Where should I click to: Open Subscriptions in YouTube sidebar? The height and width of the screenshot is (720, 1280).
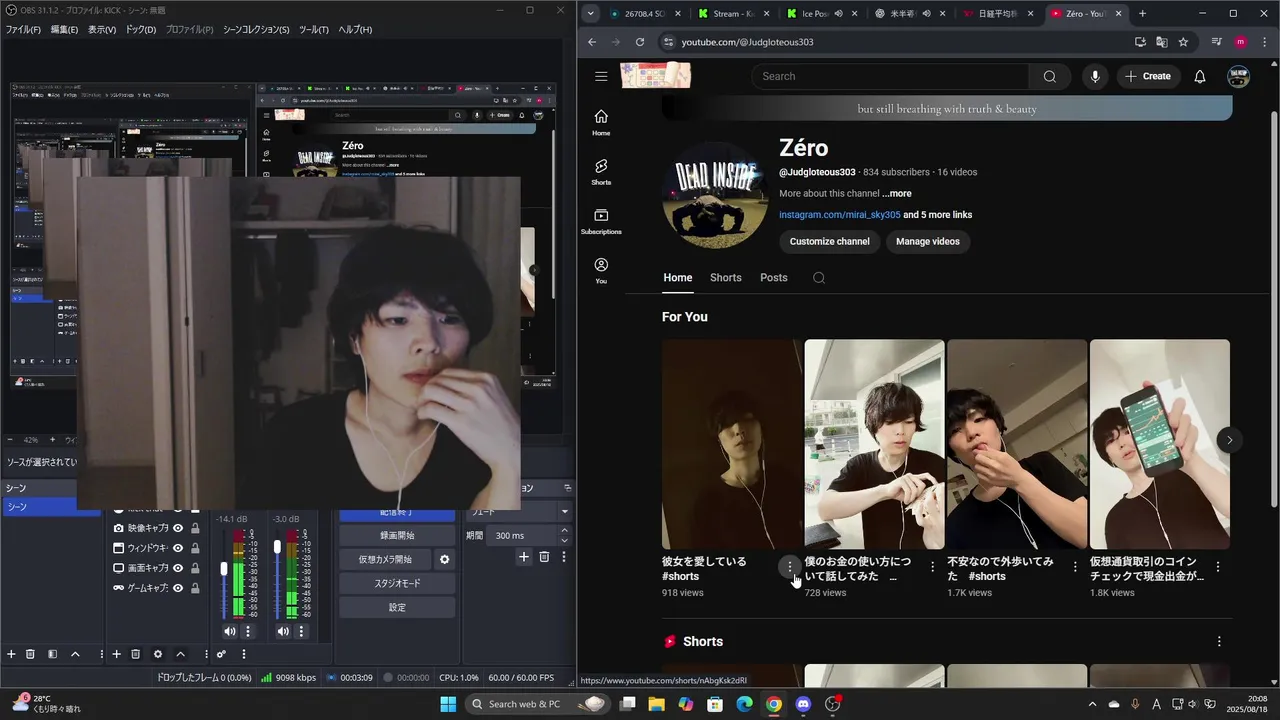pyautogui.click(x=601, y=221)
